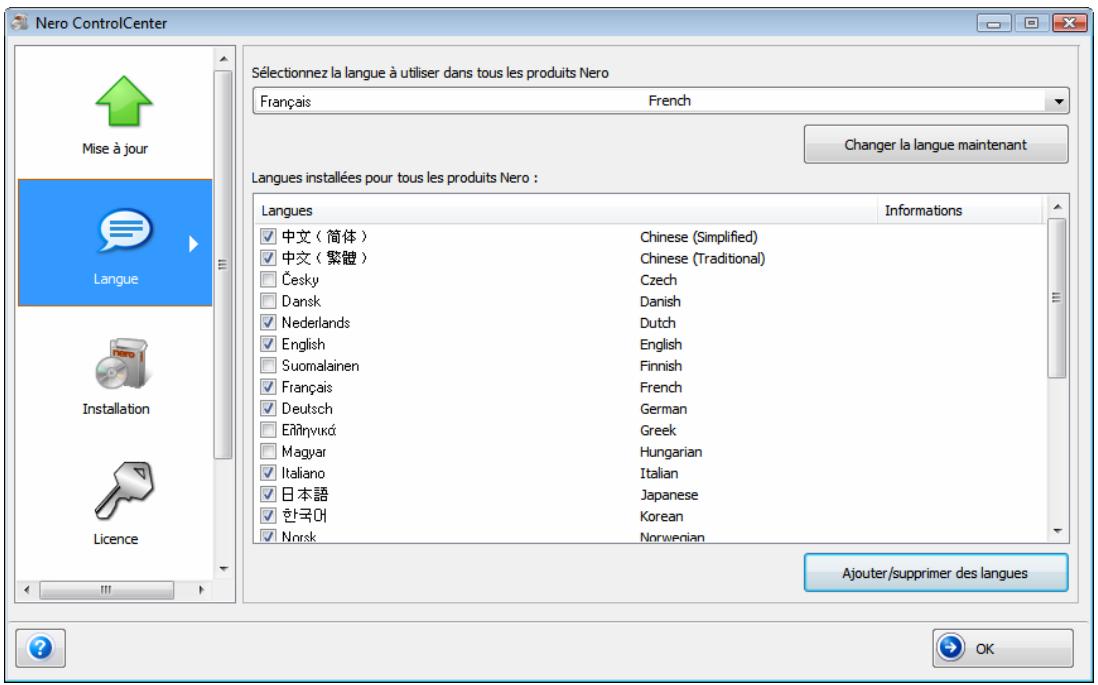Check the Suomalainen checkbox

267,366
